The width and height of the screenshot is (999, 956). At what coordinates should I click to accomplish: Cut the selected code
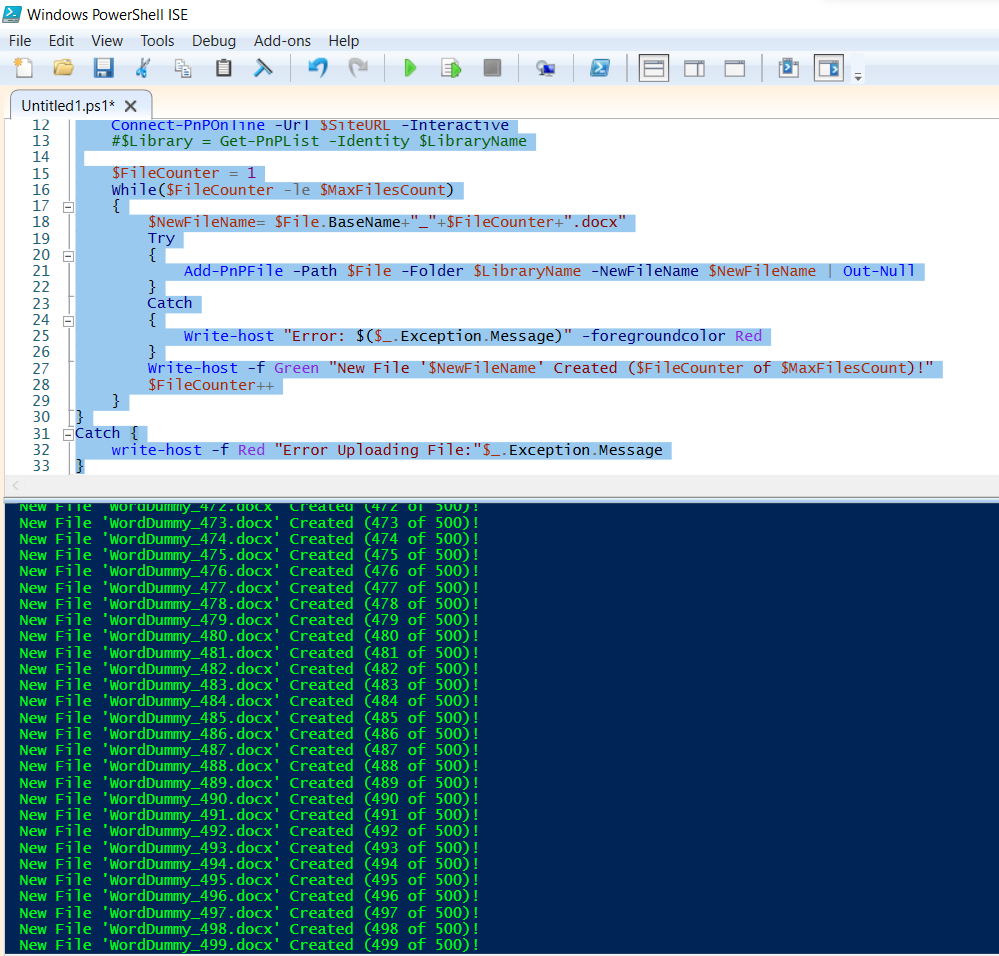click(143, 67)
